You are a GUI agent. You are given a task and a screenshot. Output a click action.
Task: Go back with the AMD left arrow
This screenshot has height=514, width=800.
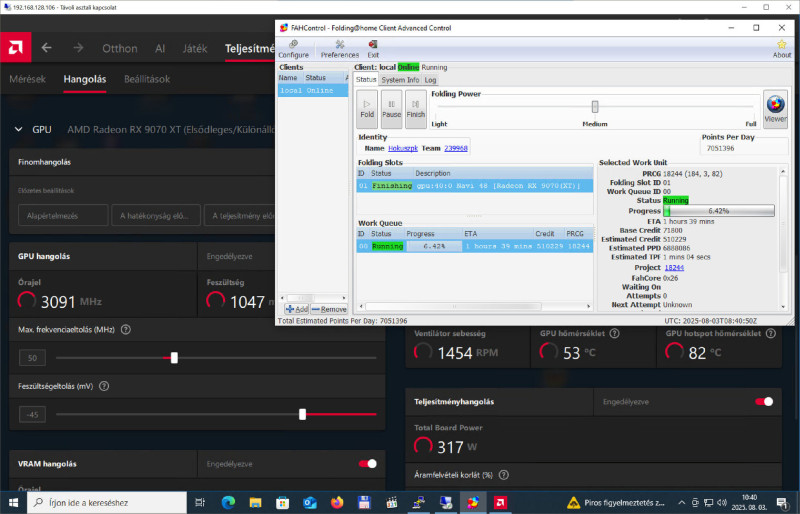tap(46, 48)
